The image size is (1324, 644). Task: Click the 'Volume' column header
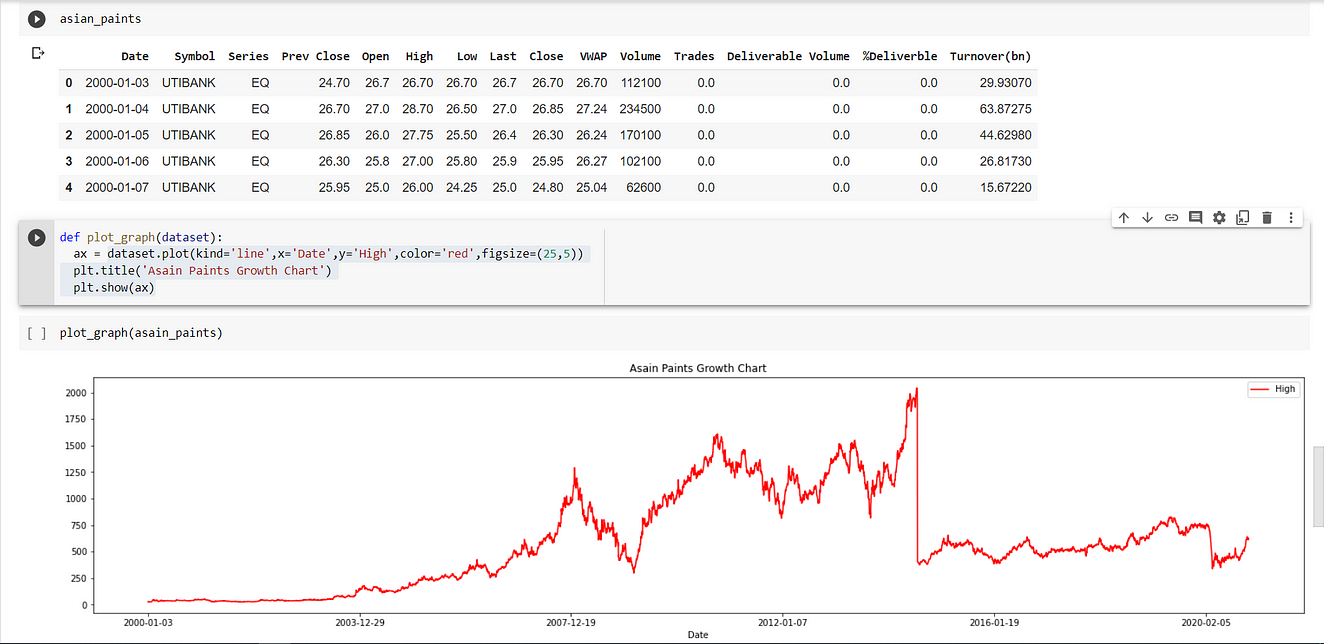pos(640,57)
